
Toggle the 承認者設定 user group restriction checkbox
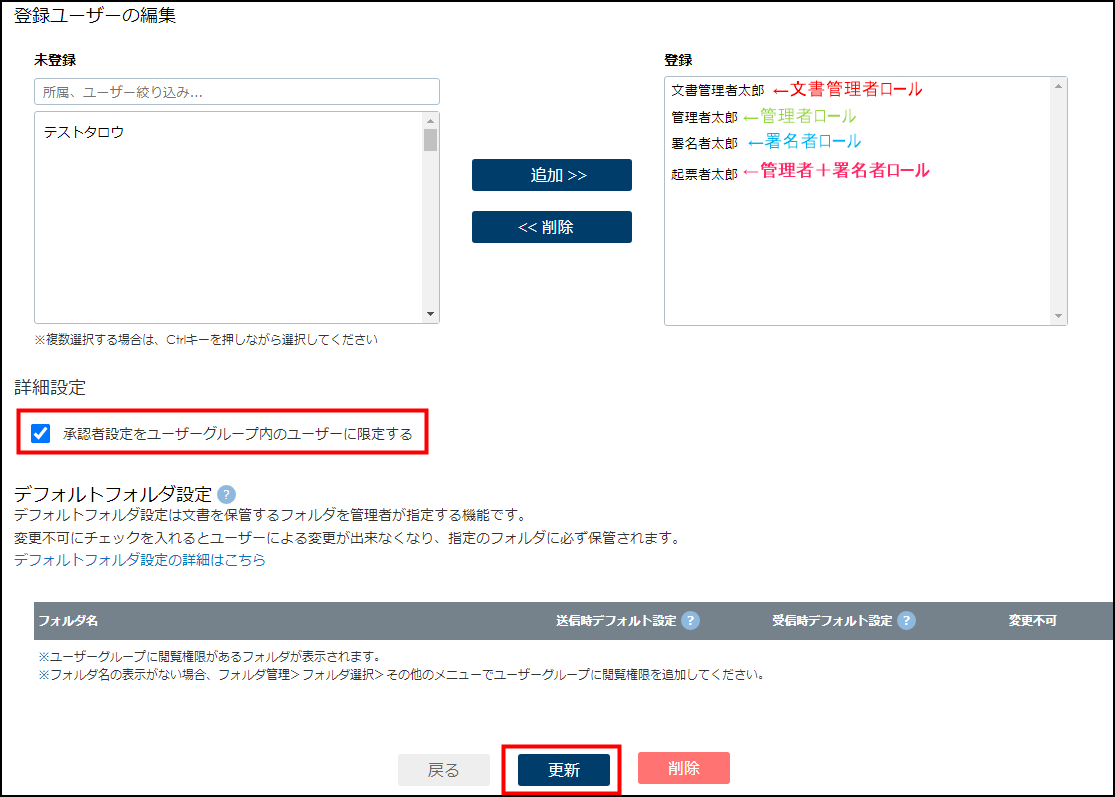(x=41, y=434)
